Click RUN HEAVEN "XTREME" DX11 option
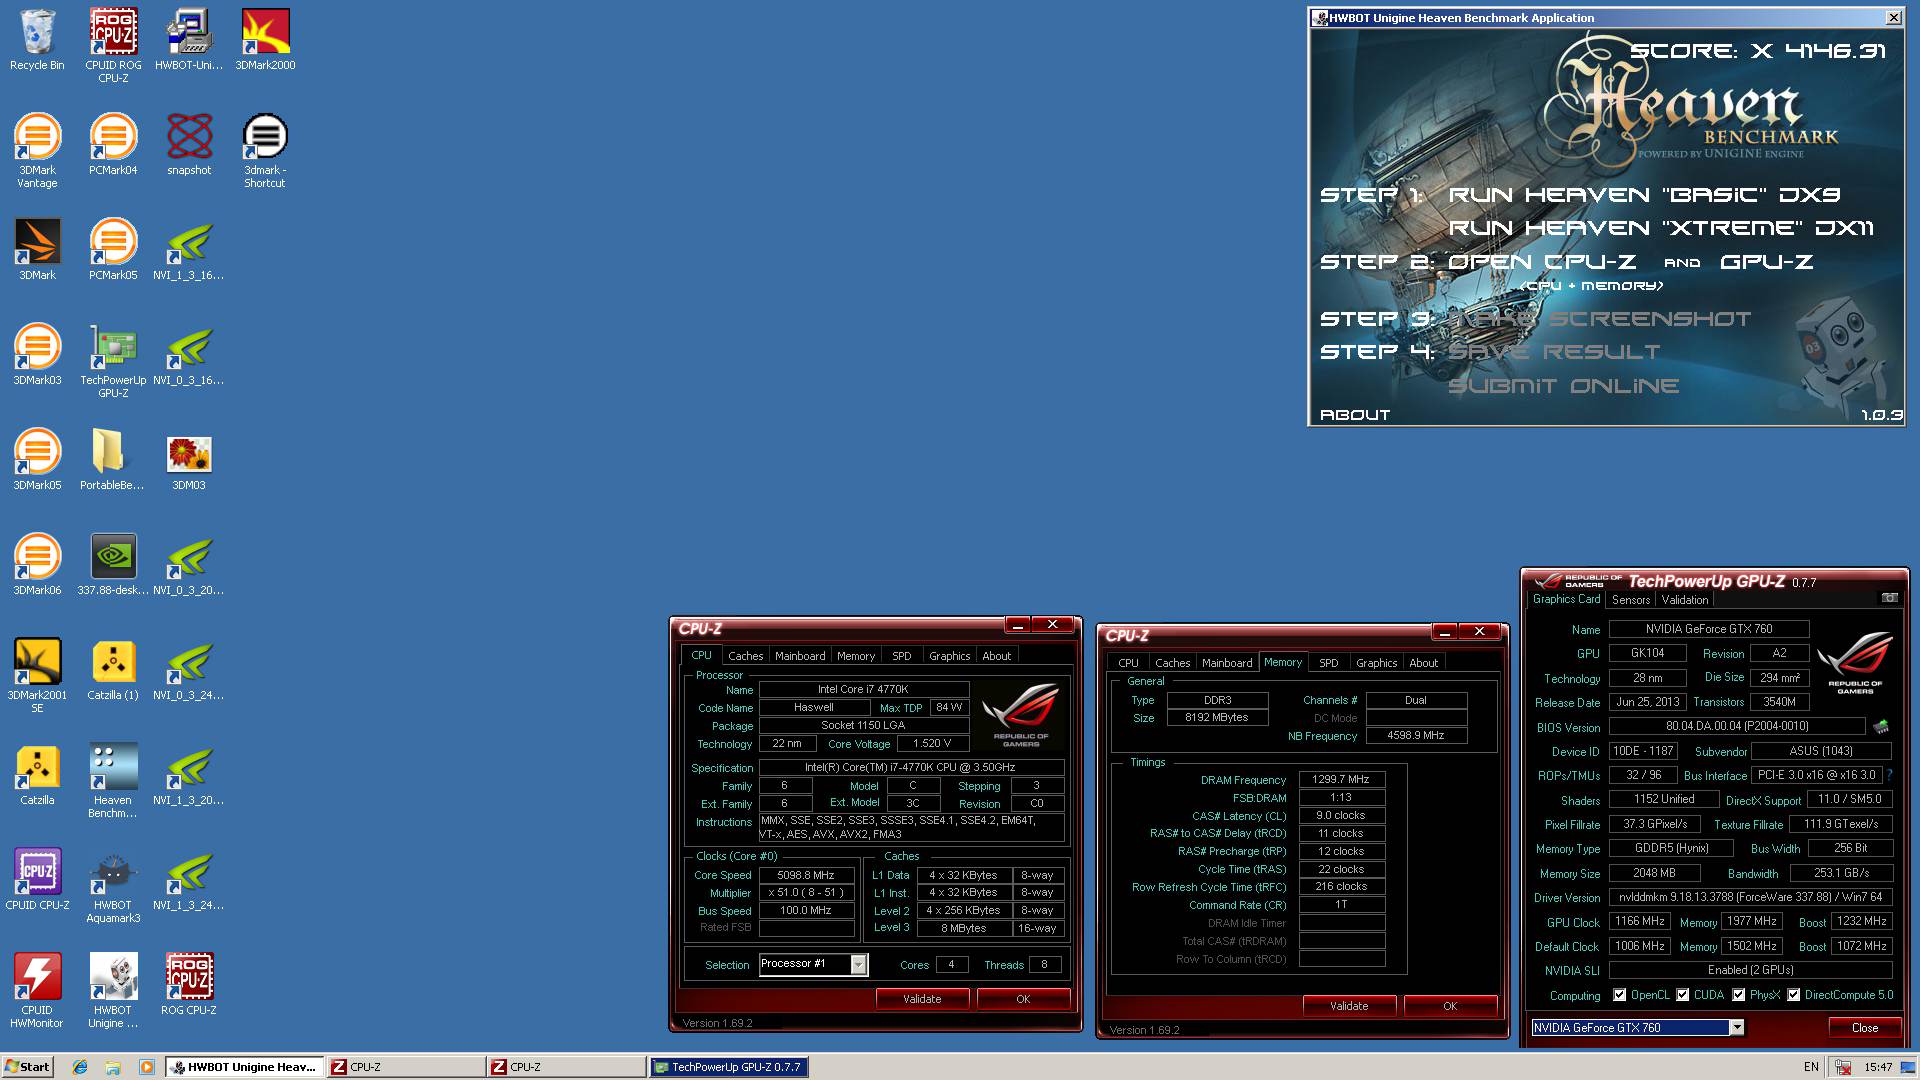Image resolution: width=1920 pixels, height=1080 pixels. pyautogui.click(x=1661, y=228)
